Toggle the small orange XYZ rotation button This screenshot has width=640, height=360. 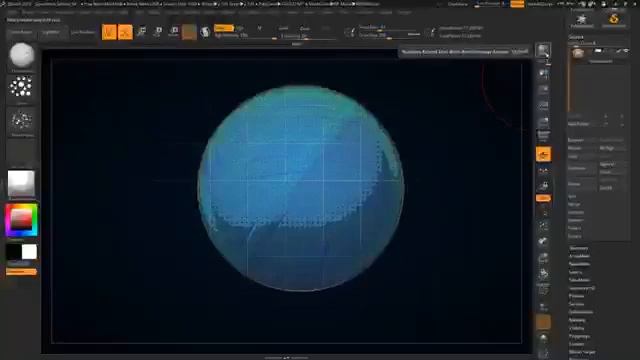(543, 198)
